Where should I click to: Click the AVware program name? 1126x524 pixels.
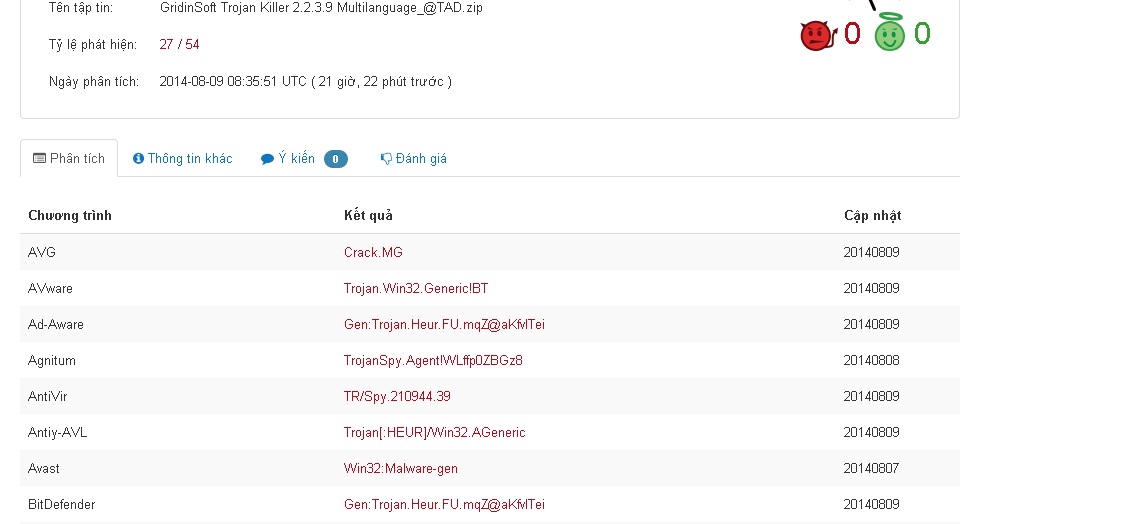(50, 289)
